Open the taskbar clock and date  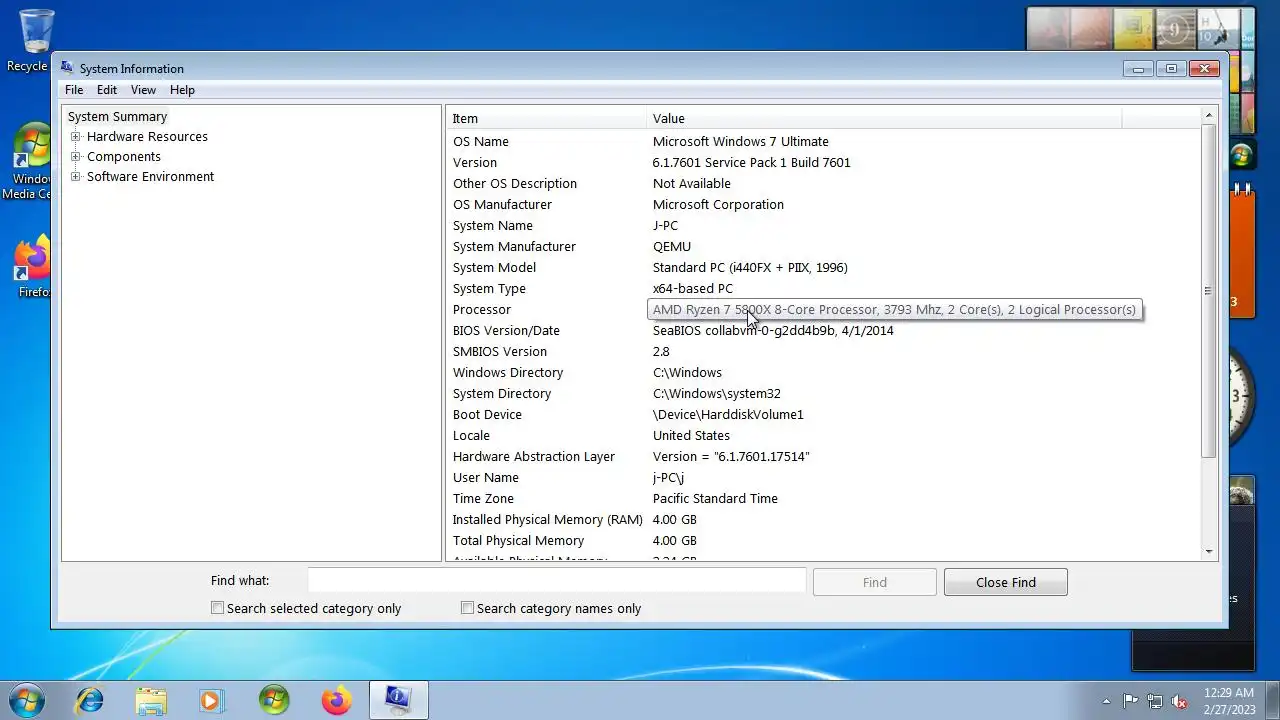tap(1228, 700)
